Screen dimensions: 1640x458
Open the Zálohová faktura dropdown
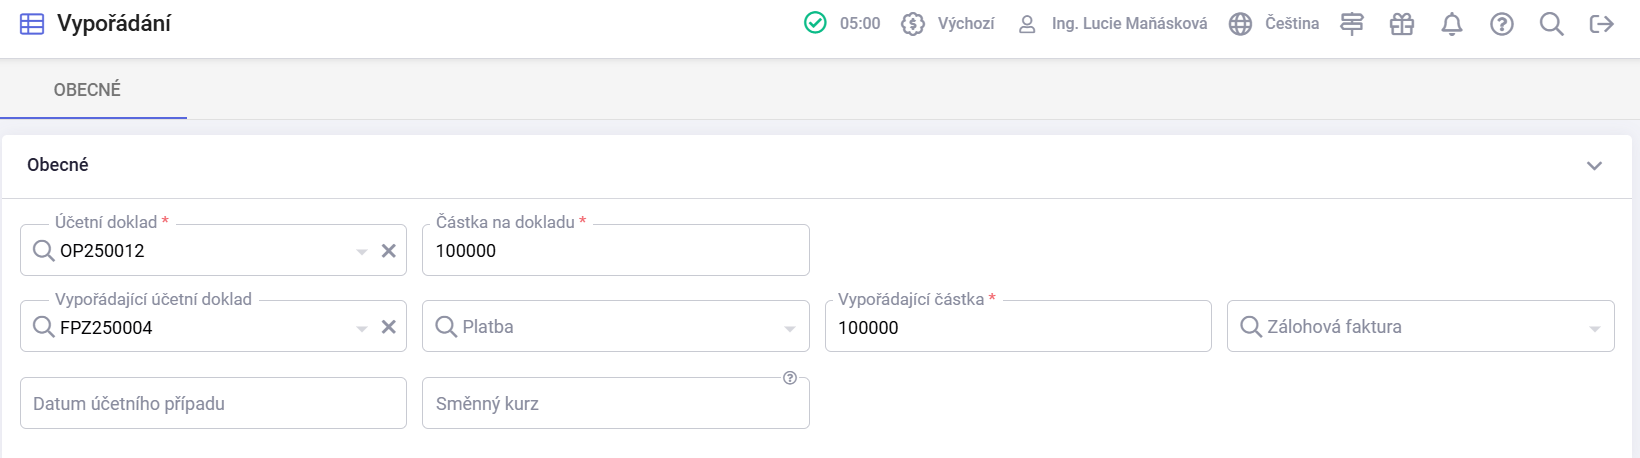point(1595,328)
